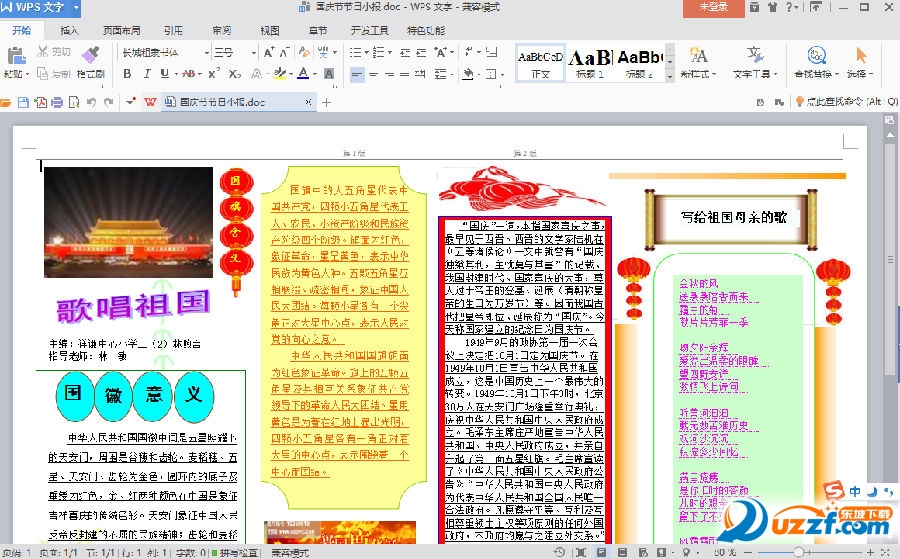Click the Select (选择) arrow tool
Viewport: 900px width, 559px height.
click(x=860, y=62)
